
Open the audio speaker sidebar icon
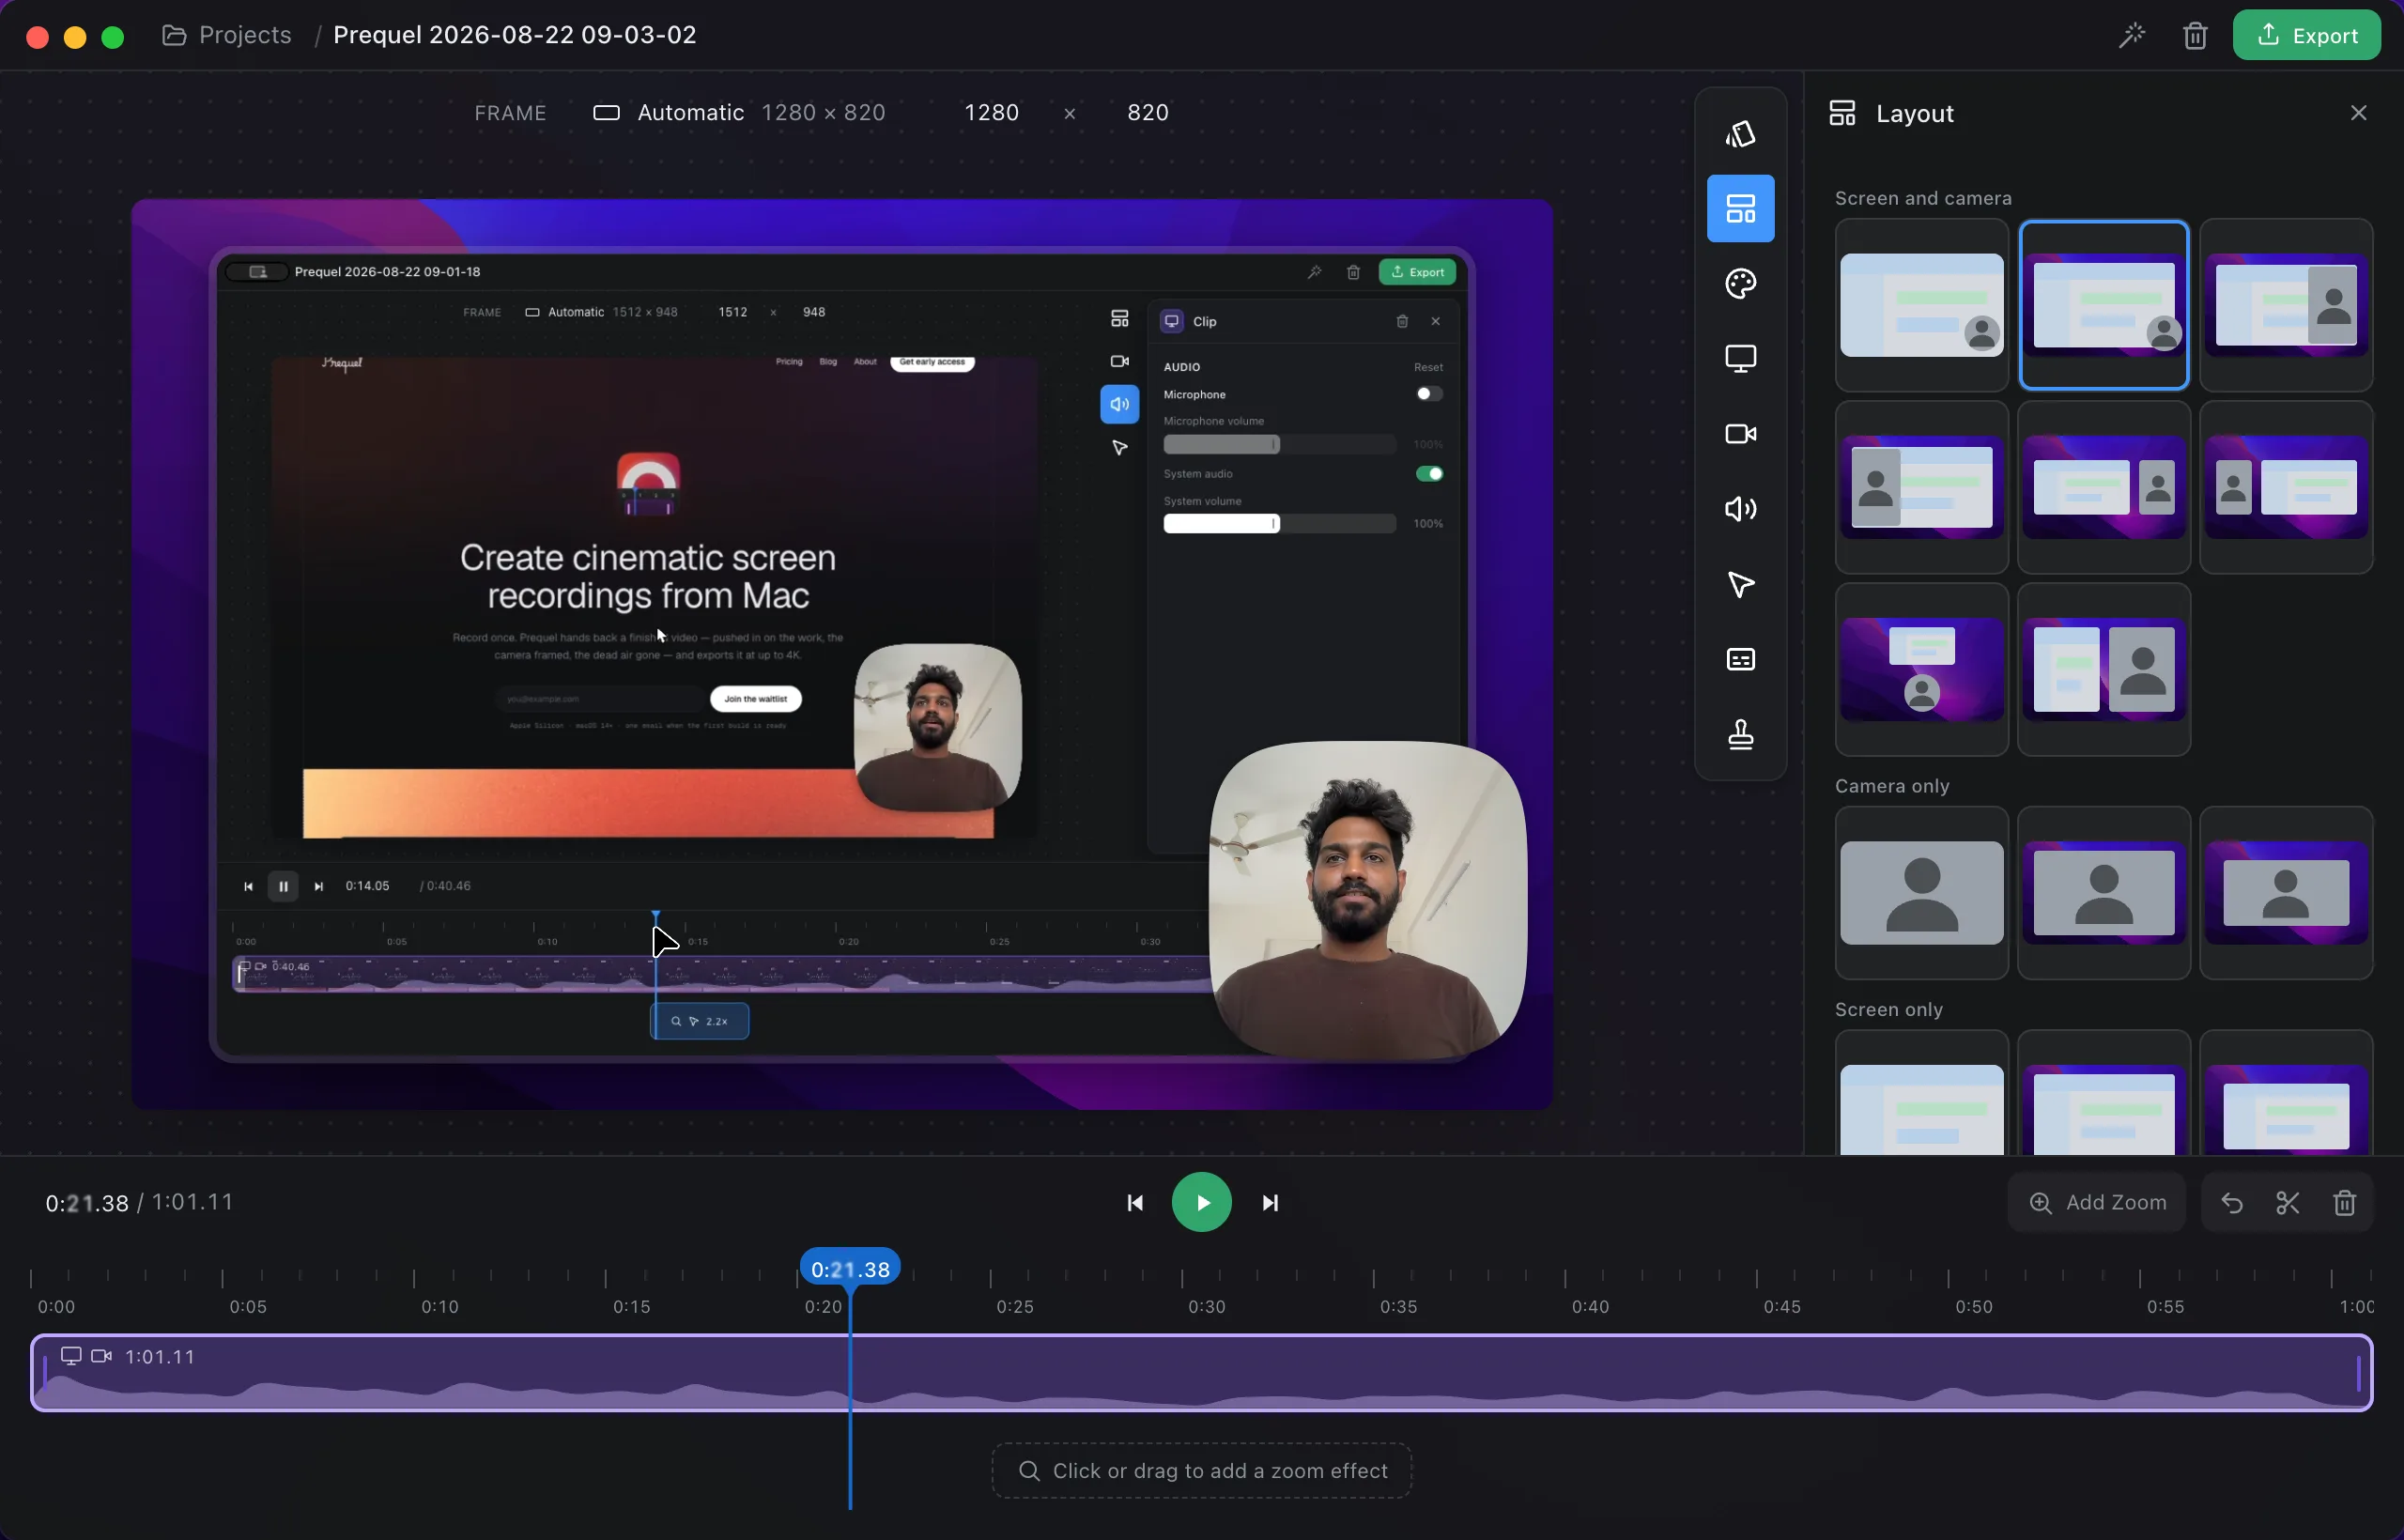(1740, 509)
